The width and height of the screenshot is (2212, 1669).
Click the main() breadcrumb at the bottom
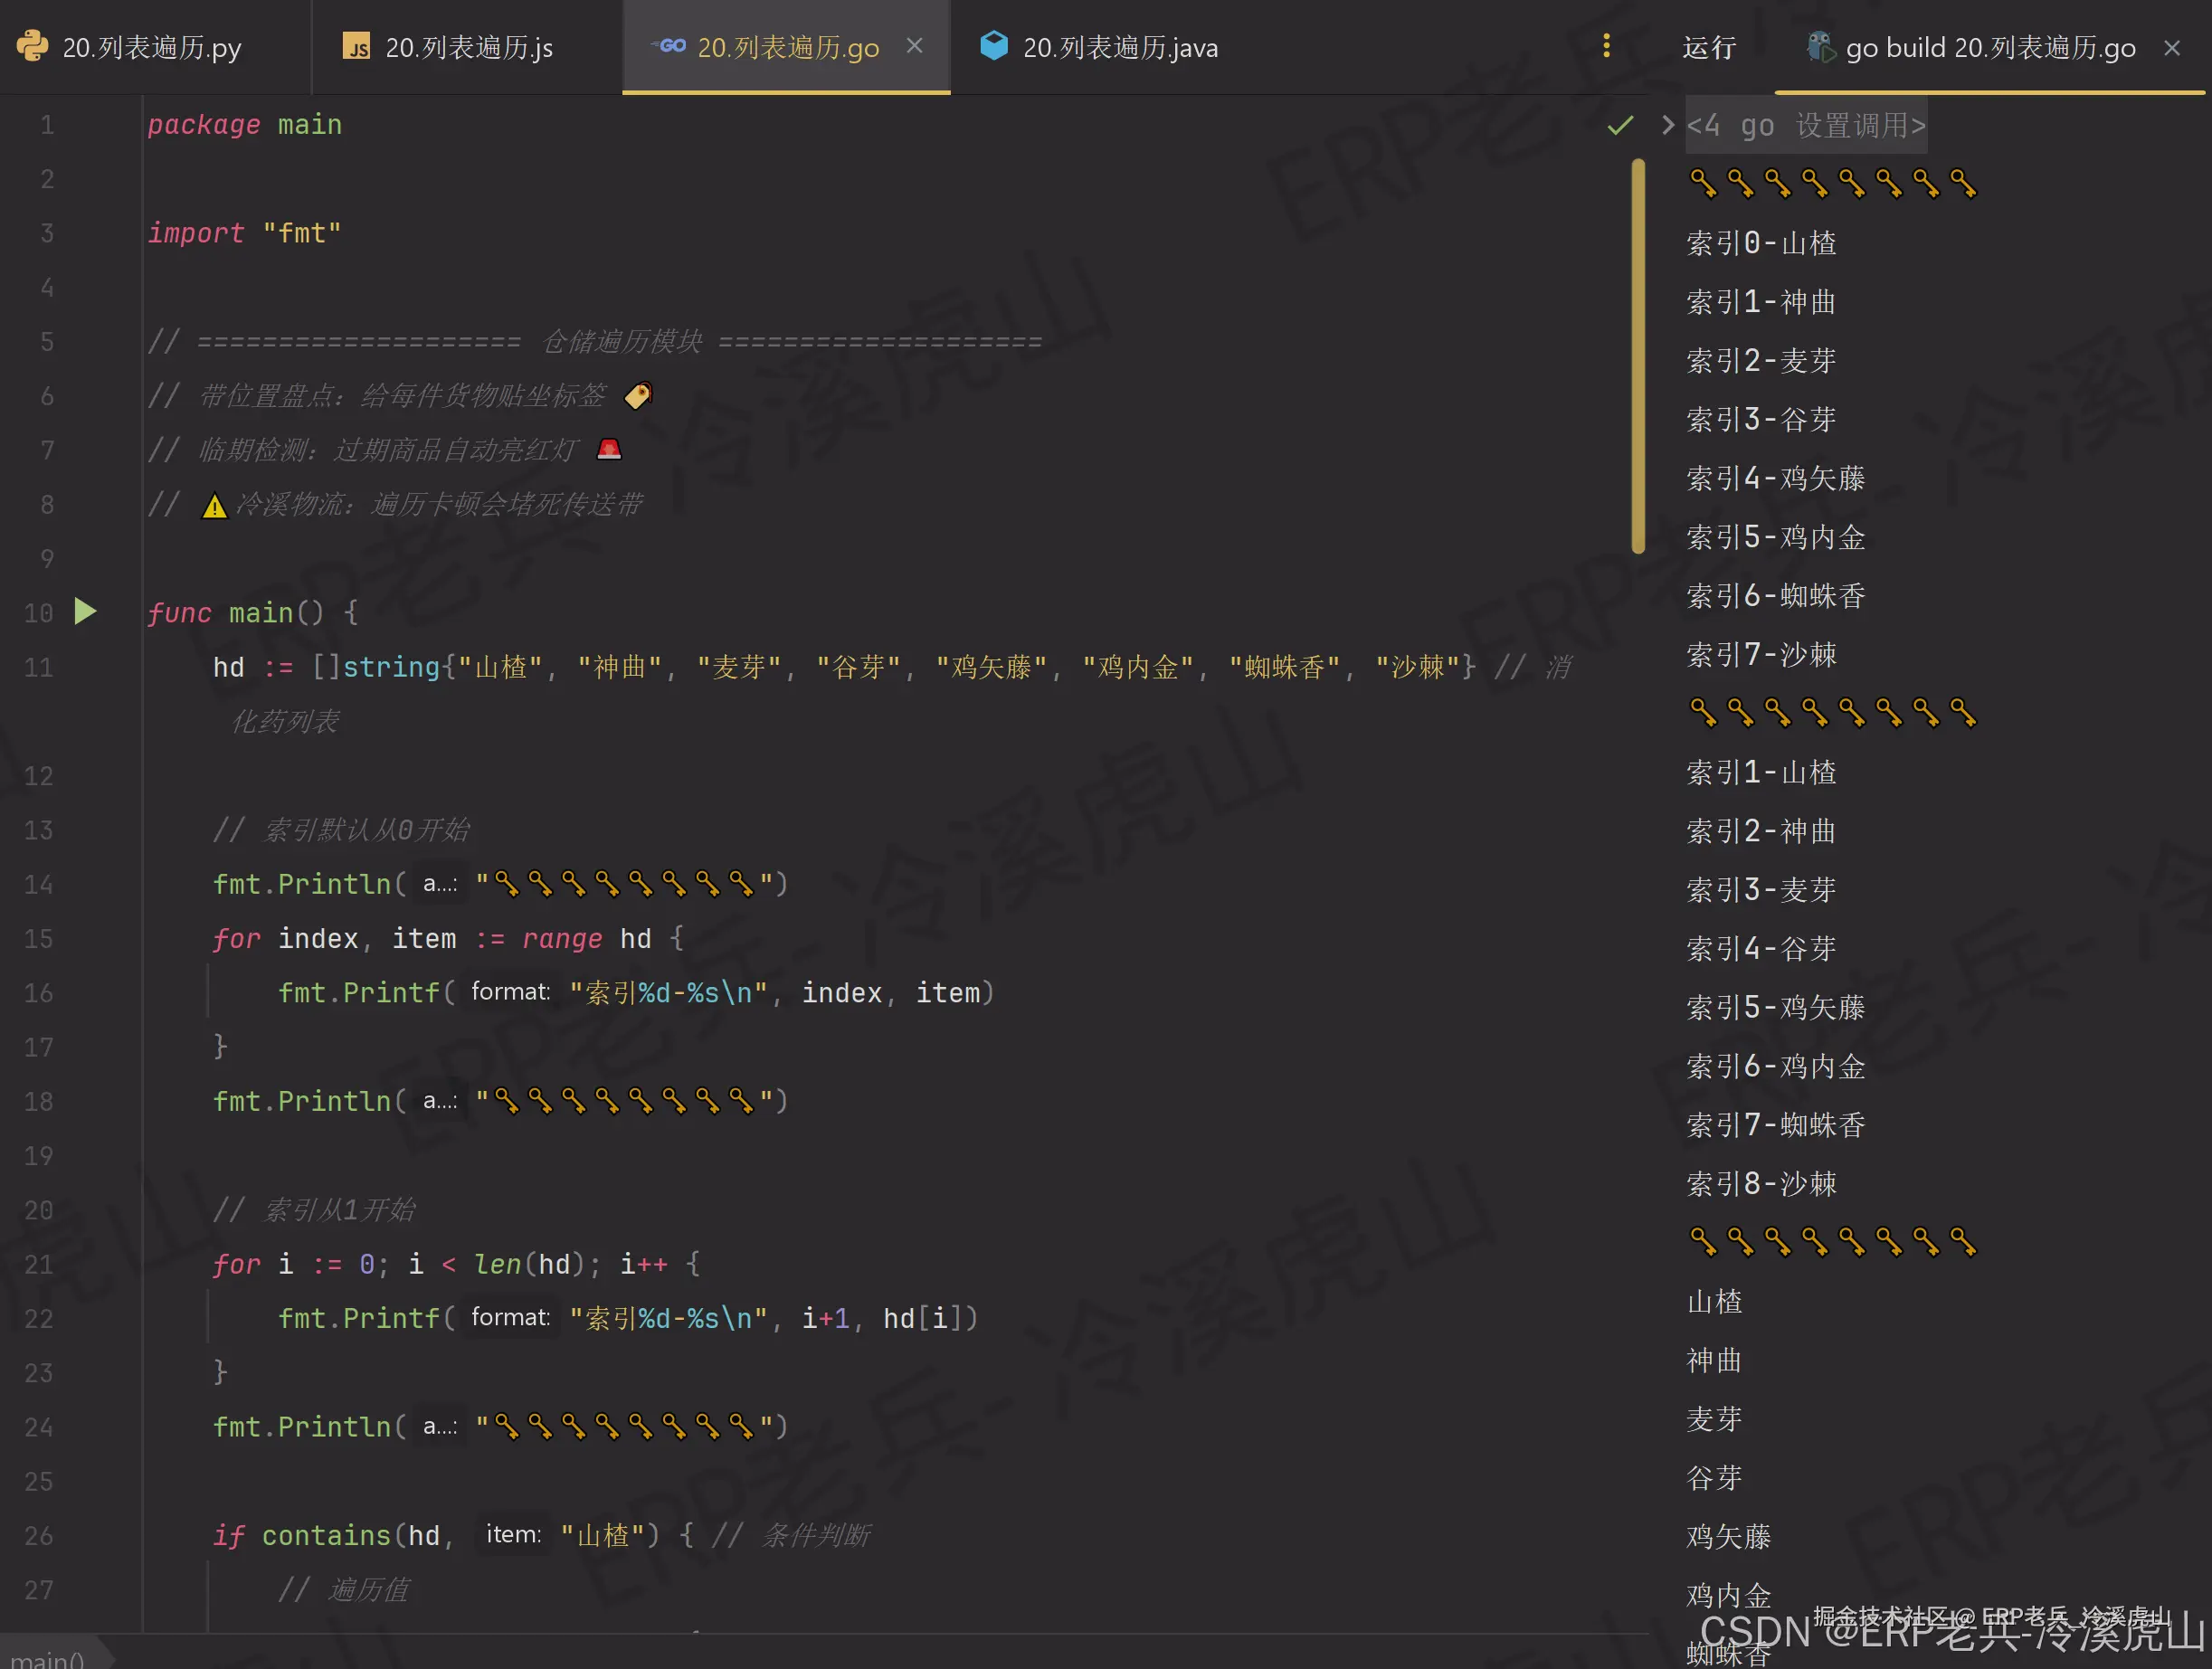click(x=47, y=1658)
